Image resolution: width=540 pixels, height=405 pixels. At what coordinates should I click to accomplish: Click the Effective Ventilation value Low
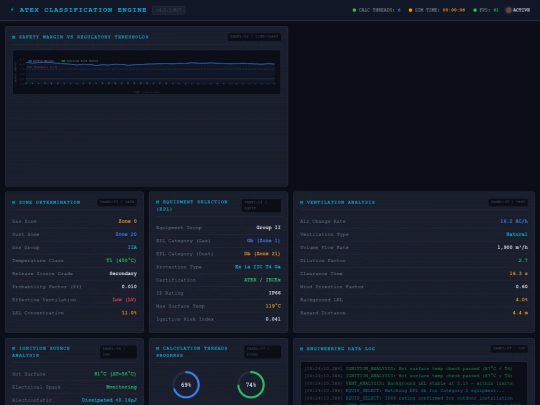124,300
